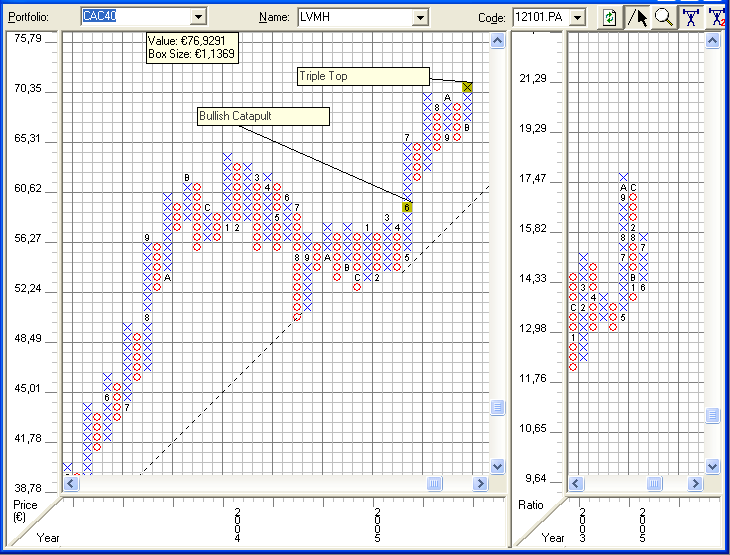Click ratio chart horizontal scroll right arrow
The height and width of the screenshot is (555, 730).
(695, 483)
